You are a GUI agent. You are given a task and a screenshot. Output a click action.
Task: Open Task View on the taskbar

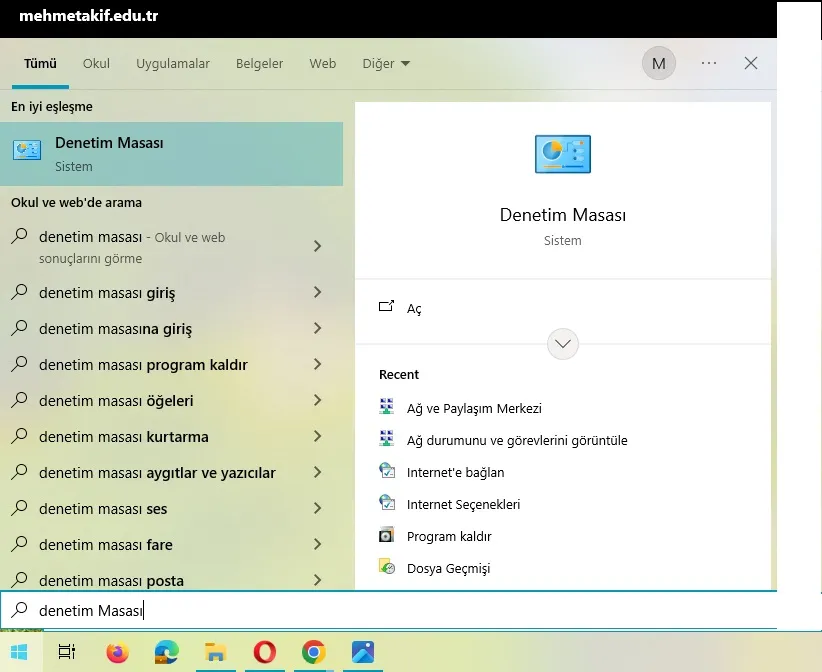click(x=67, y=652)
